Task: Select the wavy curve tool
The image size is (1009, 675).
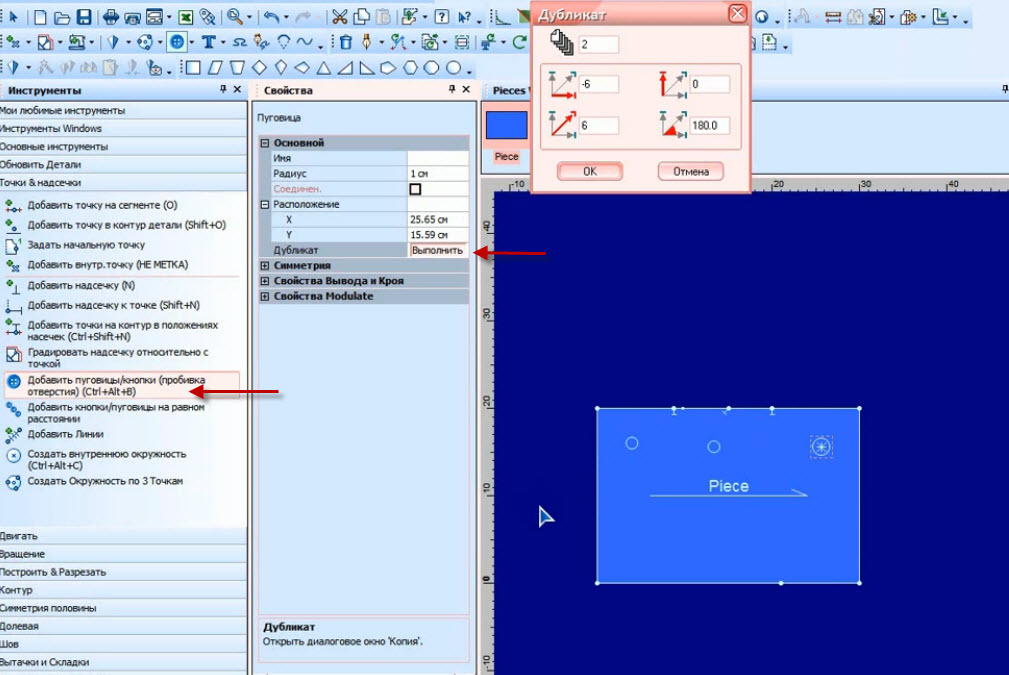Action: click(x=304, y=42)
